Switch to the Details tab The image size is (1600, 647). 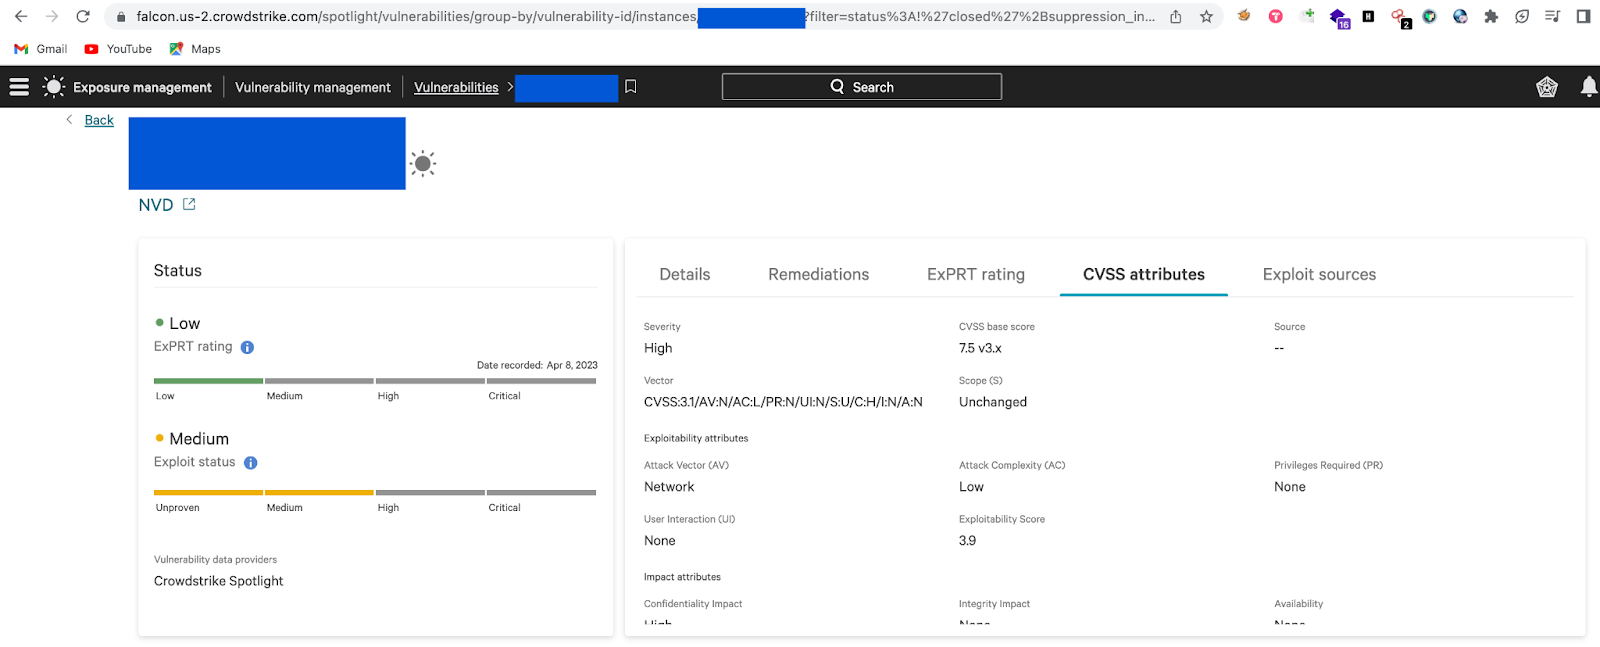[685, 274]
